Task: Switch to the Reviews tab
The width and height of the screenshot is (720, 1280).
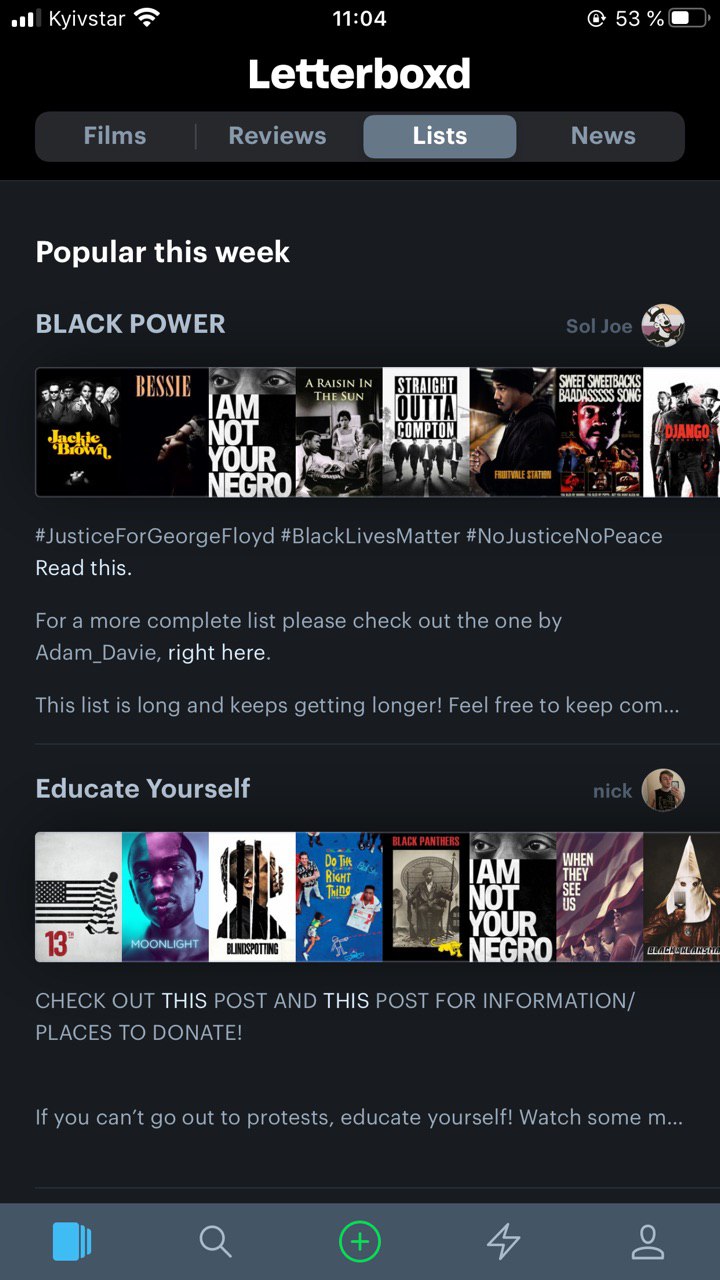Action: pos(277,136)
